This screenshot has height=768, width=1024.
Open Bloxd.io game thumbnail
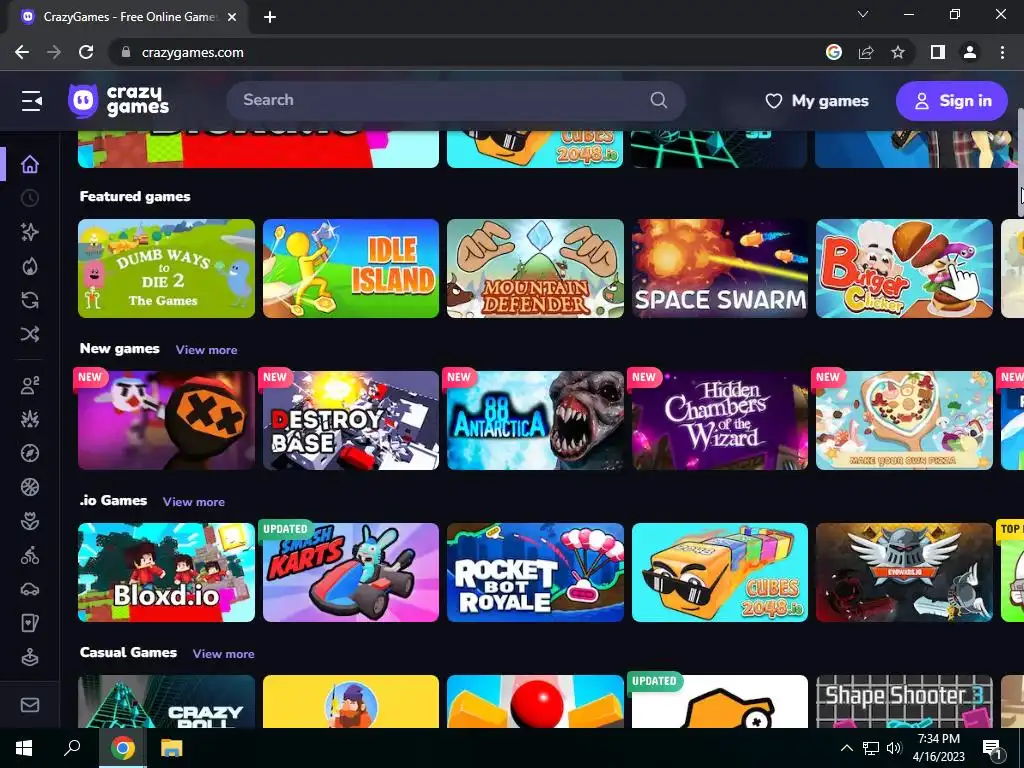167,572
